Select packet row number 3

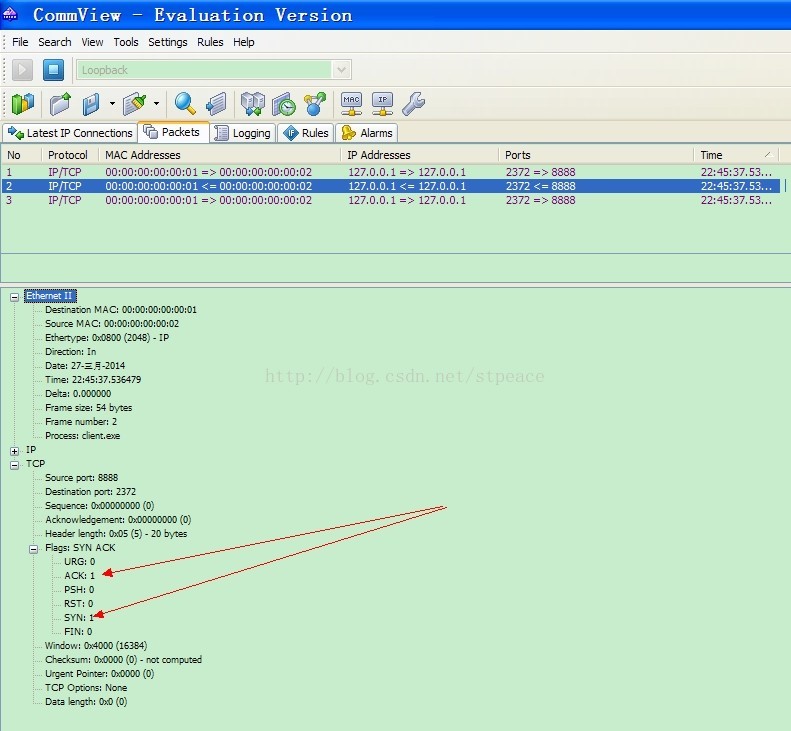(391, 200)
